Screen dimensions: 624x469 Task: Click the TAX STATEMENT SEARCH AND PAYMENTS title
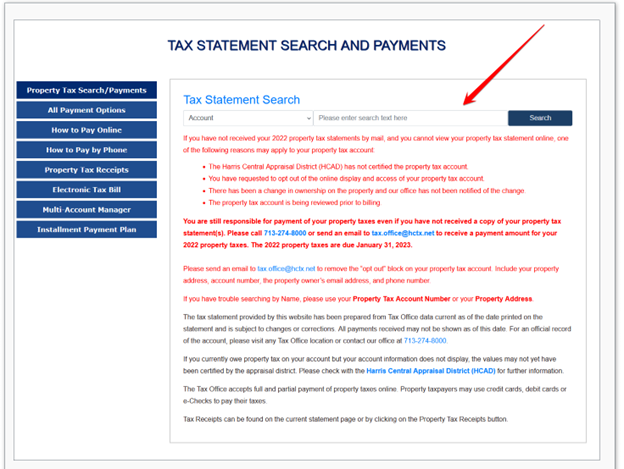coord(306,46)
